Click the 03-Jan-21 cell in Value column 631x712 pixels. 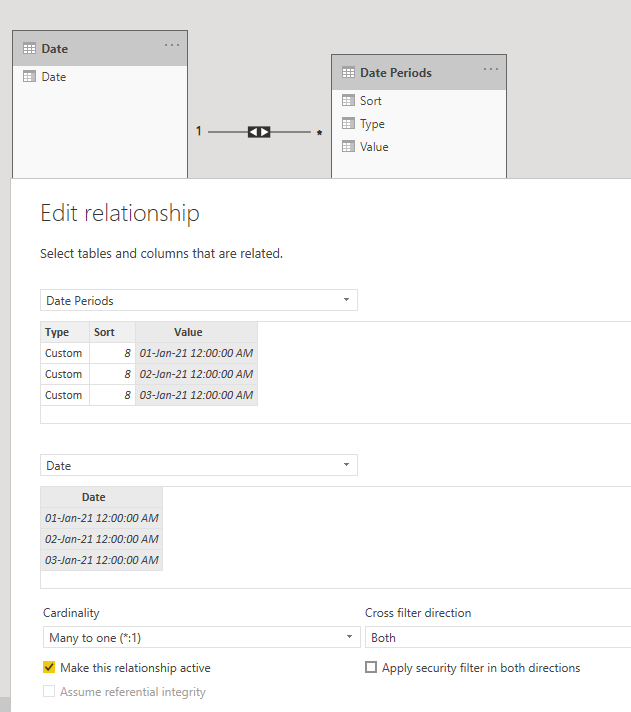(x=197, y=395)
